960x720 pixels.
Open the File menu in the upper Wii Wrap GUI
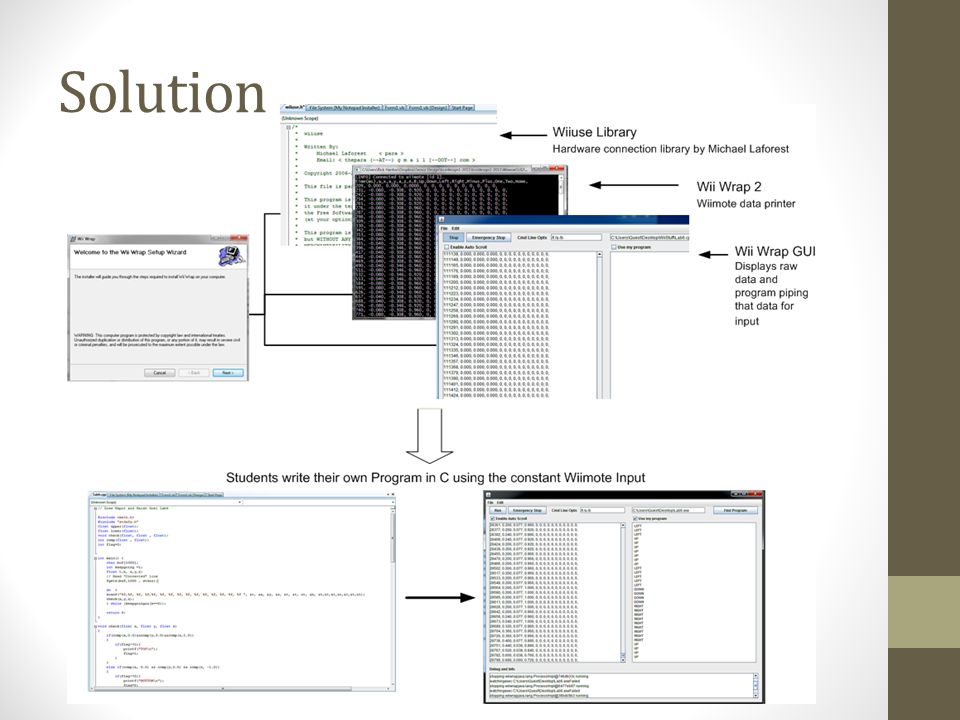point(445,228)
